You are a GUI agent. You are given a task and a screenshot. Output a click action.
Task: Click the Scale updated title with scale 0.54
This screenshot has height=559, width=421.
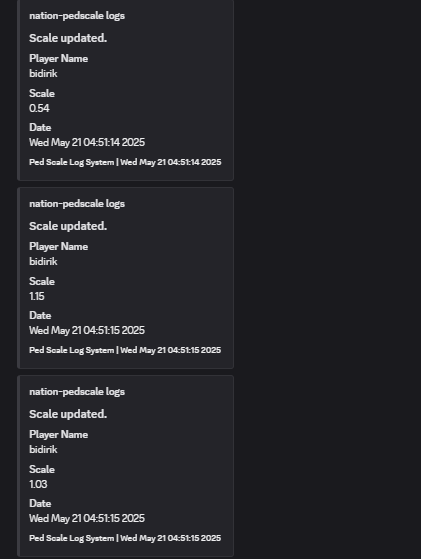click(x=68, y=38)
